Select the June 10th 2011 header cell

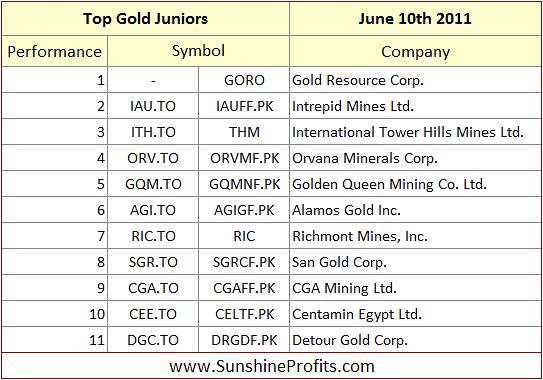pos(415,19)
